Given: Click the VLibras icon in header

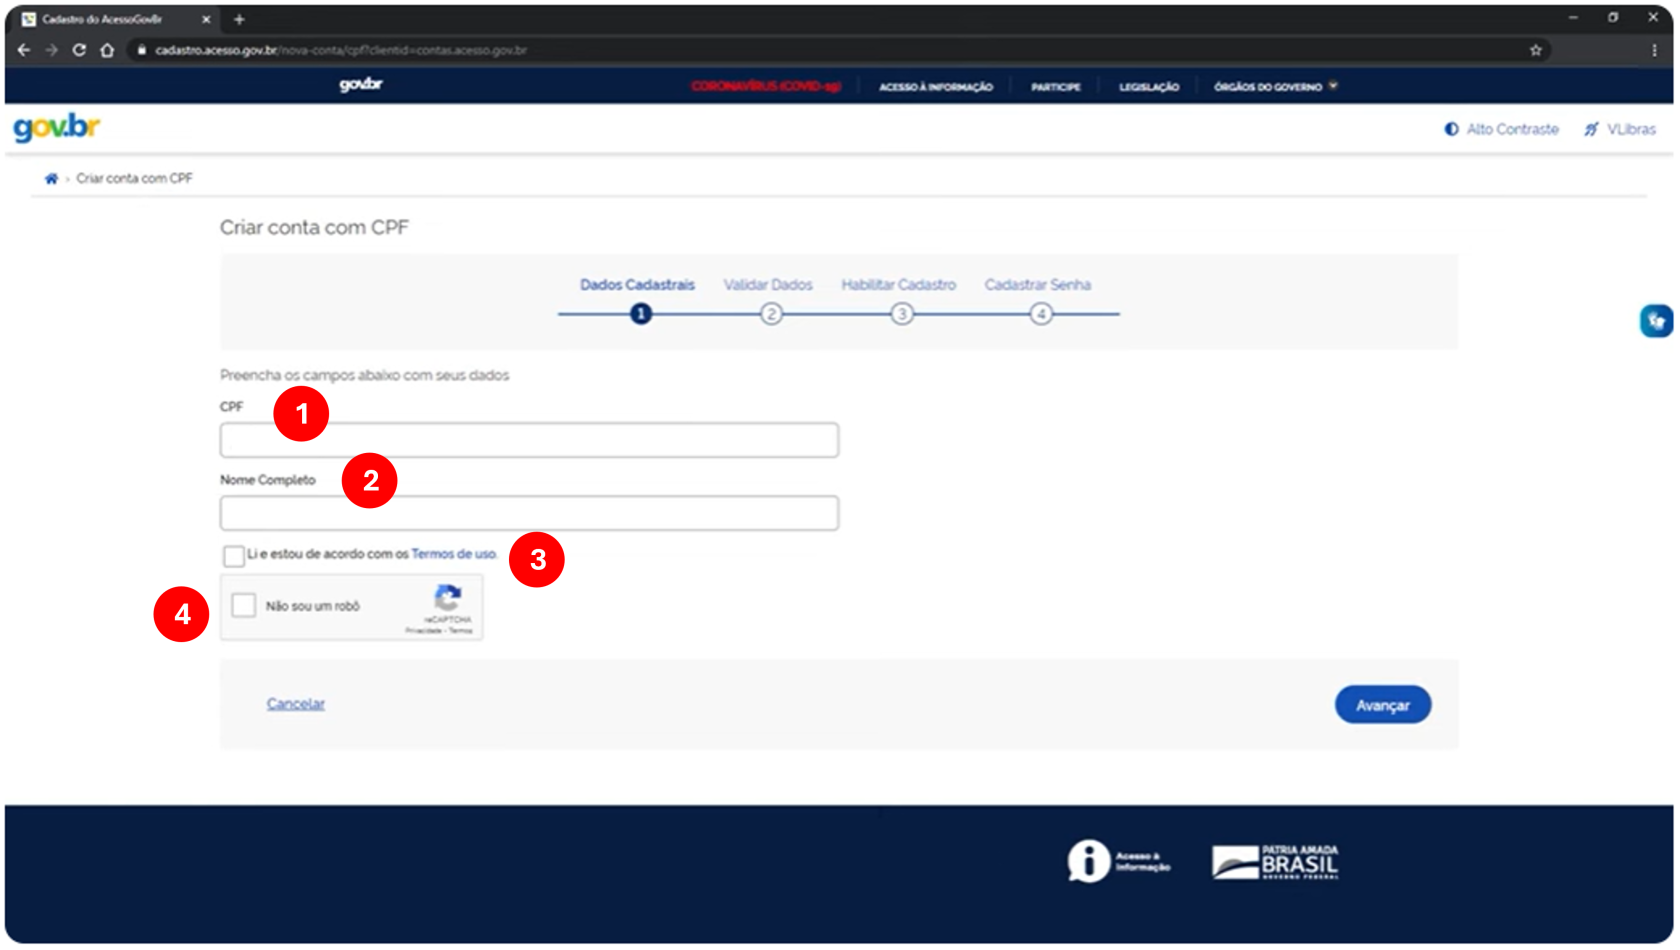Looking at the screenshot, I should point(1591,129).
